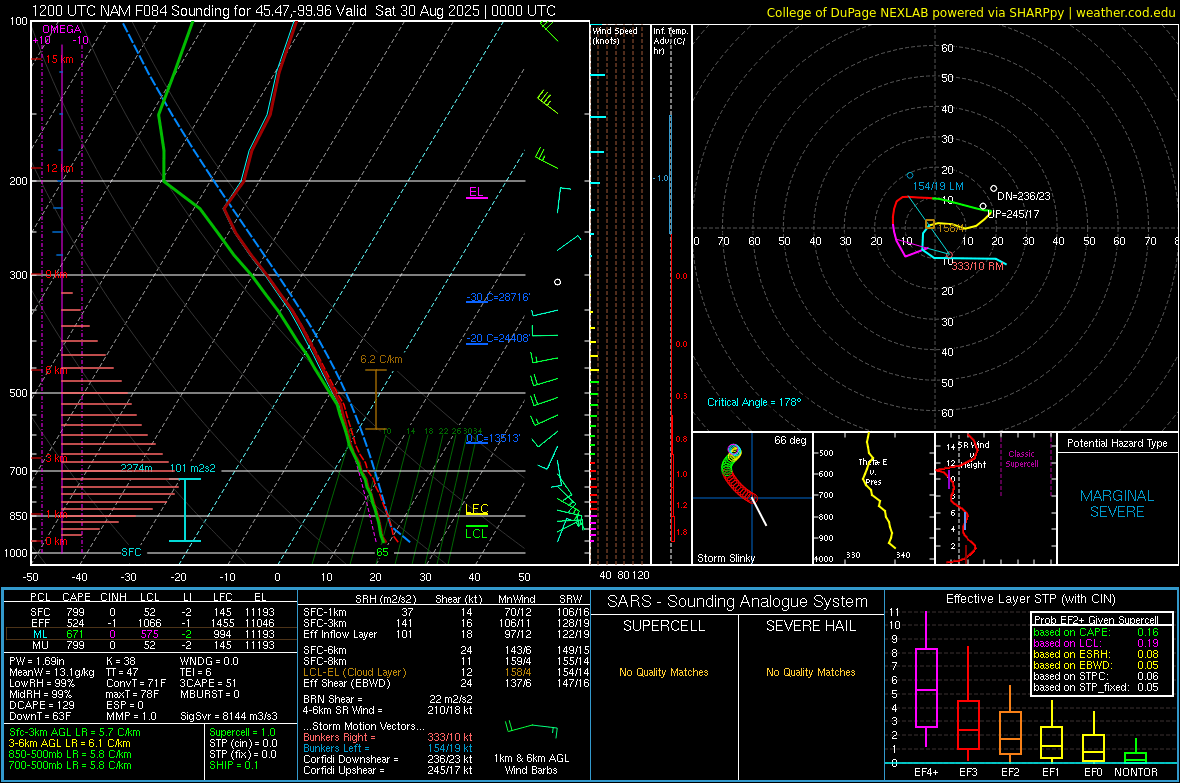Click the Potential Hazard Type header
This screenshot has width=1180, height=783.
[1117, 443]
